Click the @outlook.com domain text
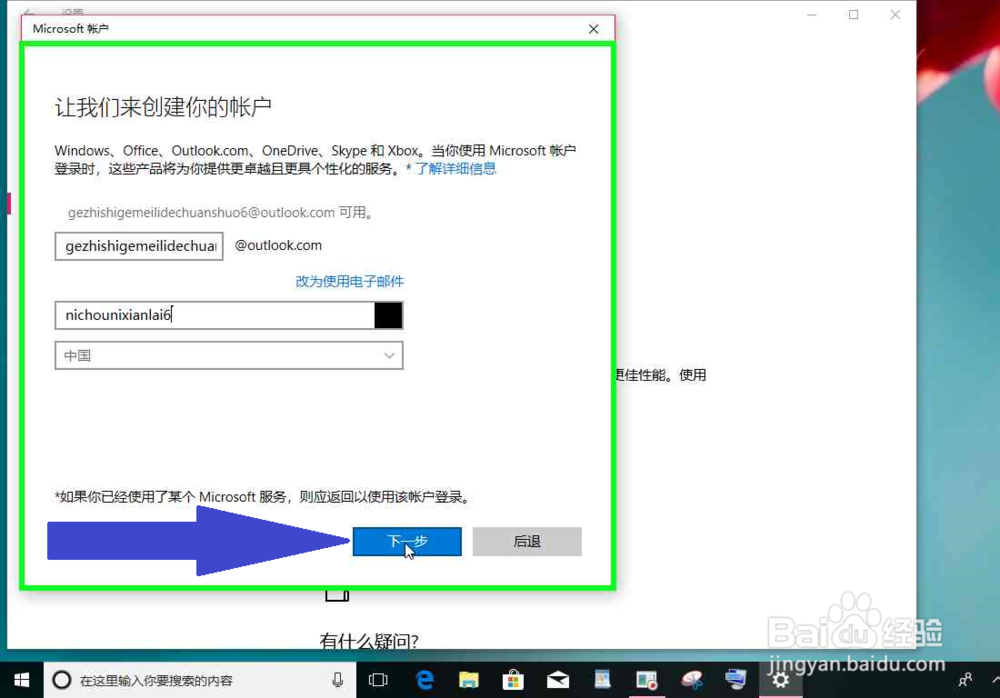 pos(278,246)
